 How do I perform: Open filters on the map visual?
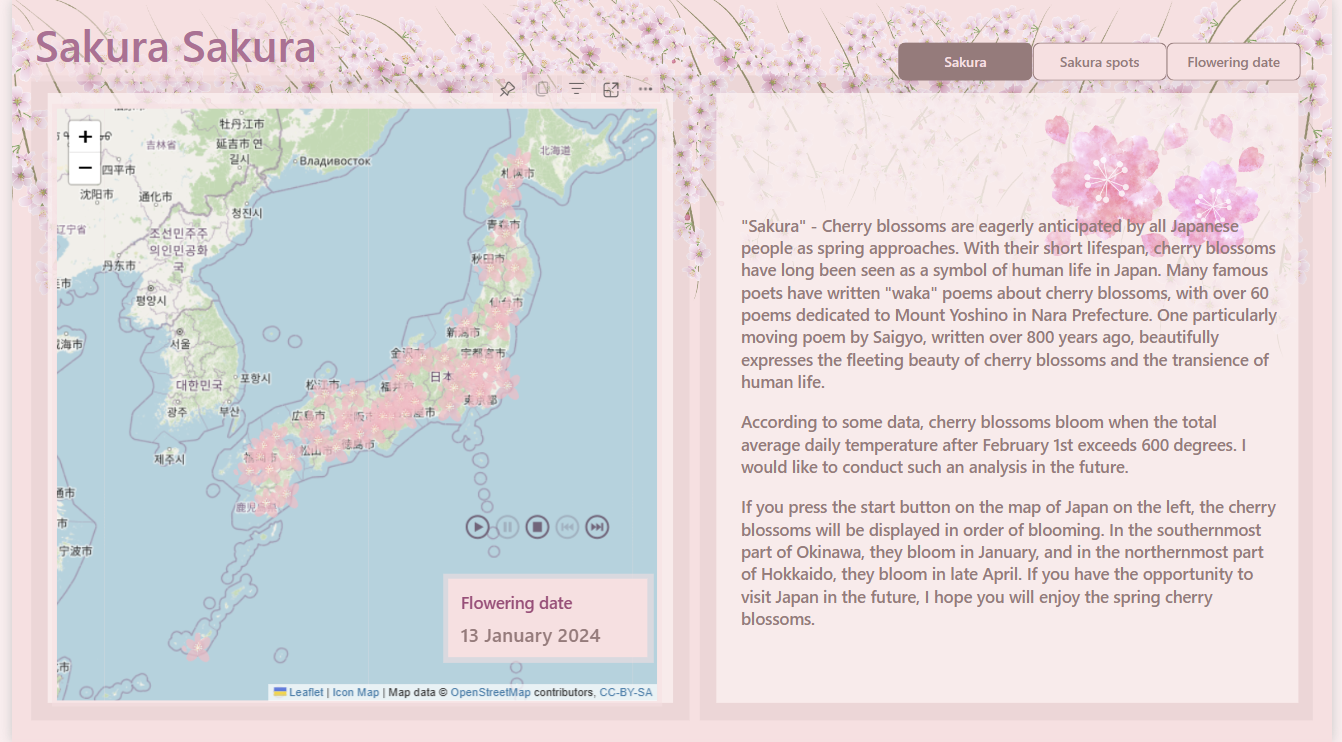(x=577, y=89)
